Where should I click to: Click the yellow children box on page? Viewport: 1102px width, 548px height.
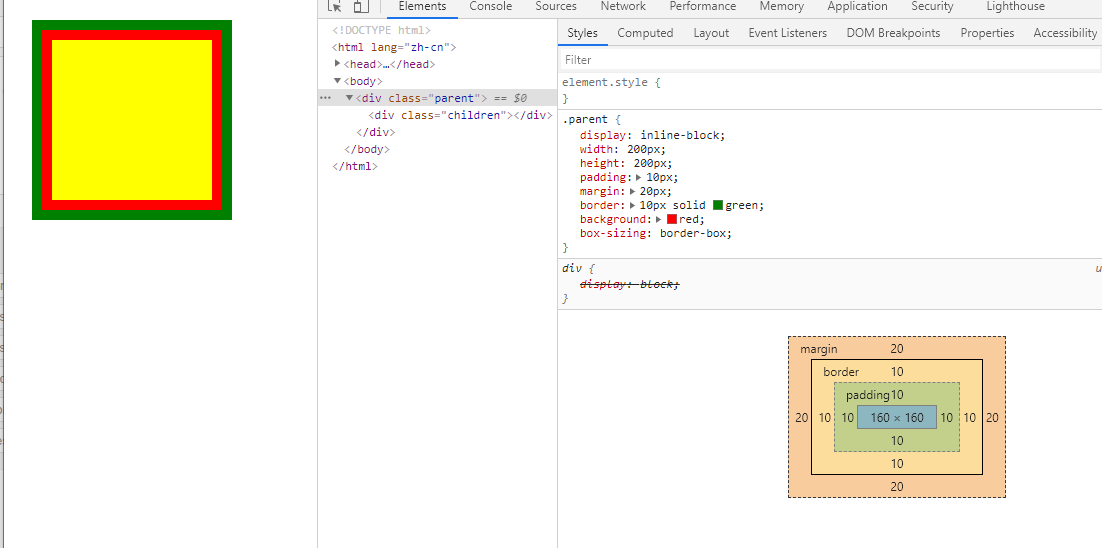point(132,120)
